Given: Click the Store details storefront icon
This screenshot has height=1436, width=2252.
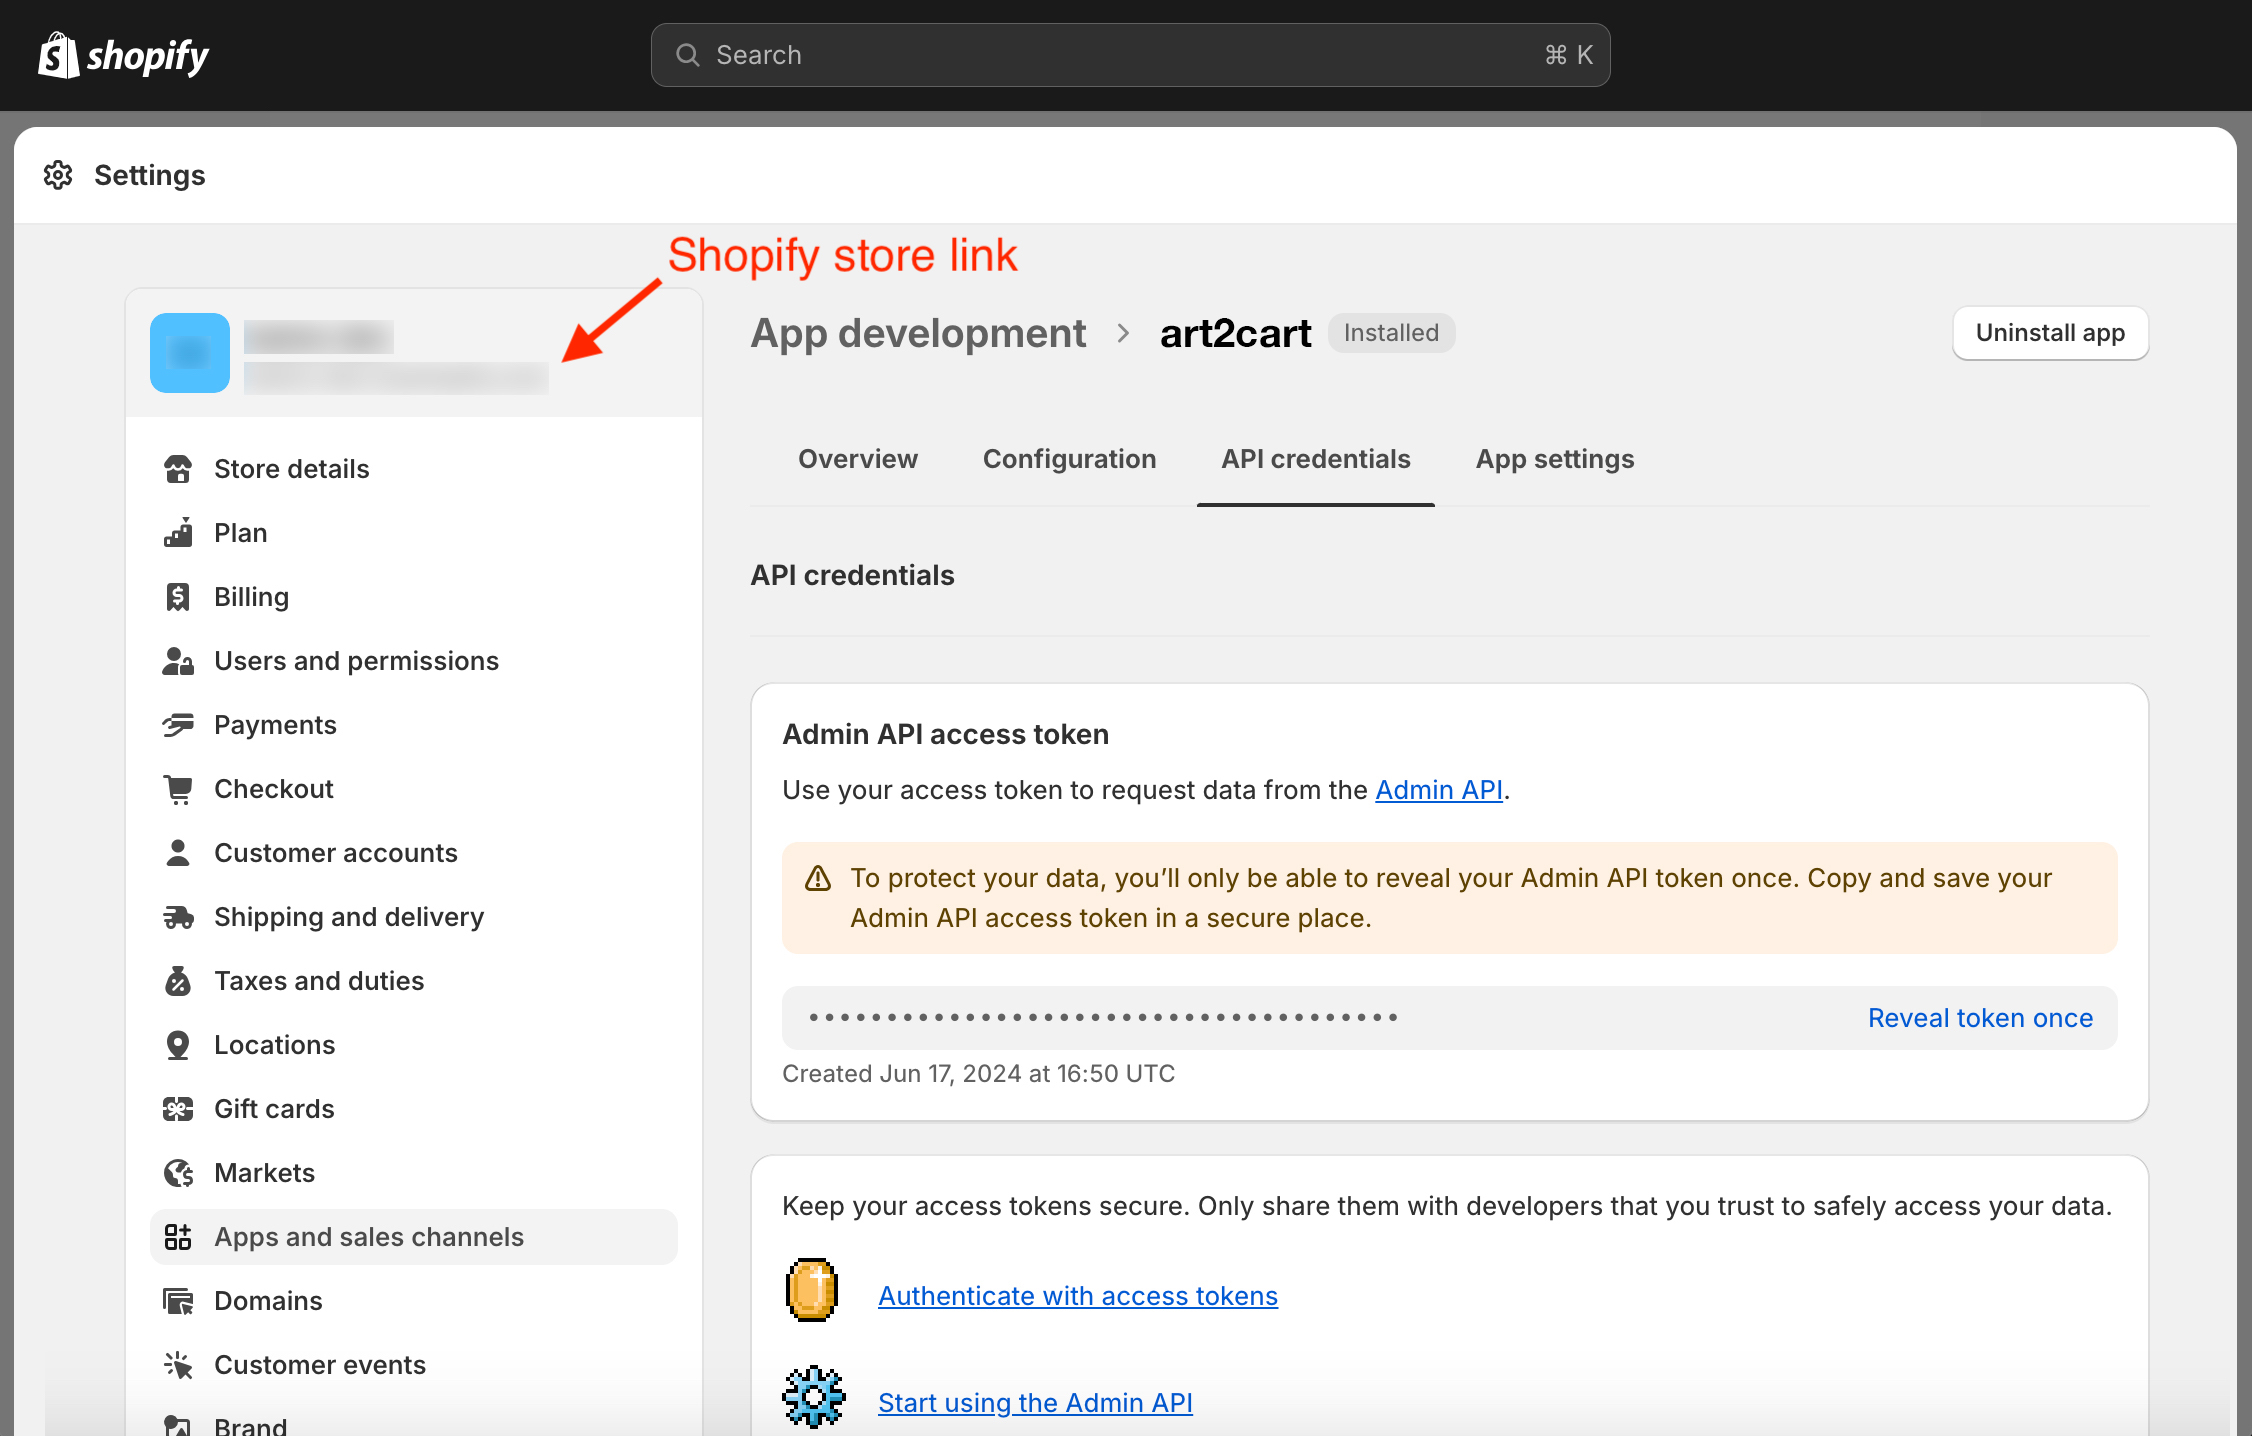Looking at the screenshot, I should (x=178, y=469).
